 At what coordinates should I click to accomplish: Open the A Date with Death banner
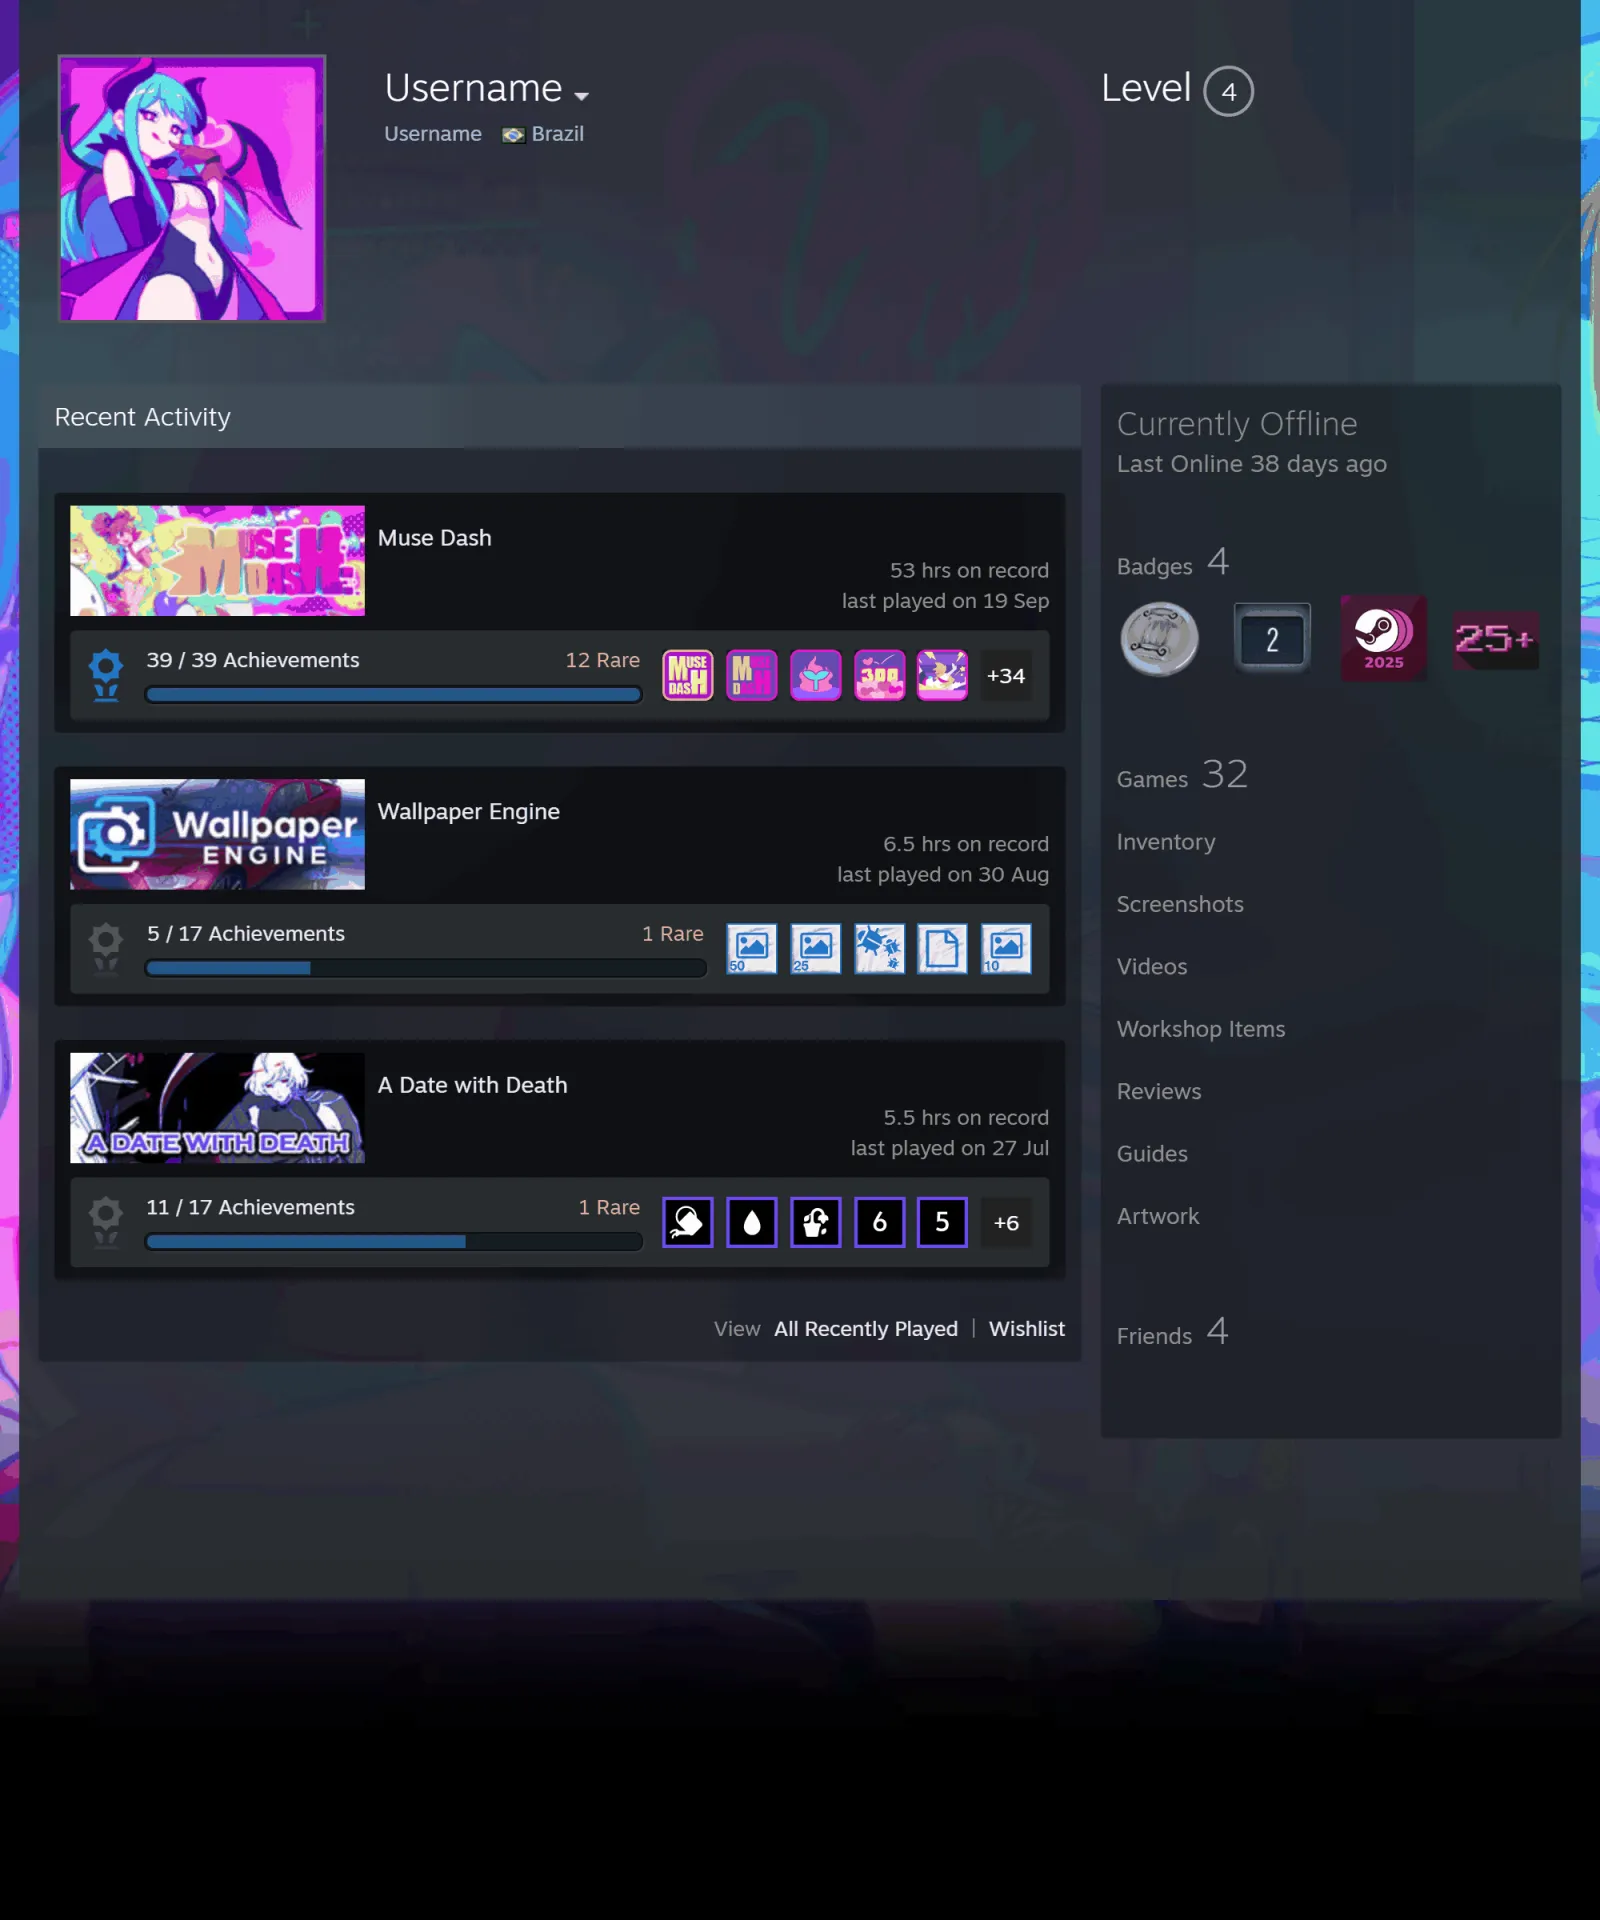click(x=217, y=1108)
